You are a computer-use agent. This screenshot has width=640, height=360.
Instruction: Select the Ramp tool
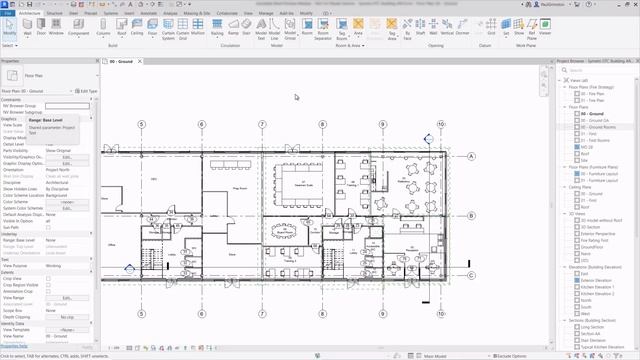[233, 27]
